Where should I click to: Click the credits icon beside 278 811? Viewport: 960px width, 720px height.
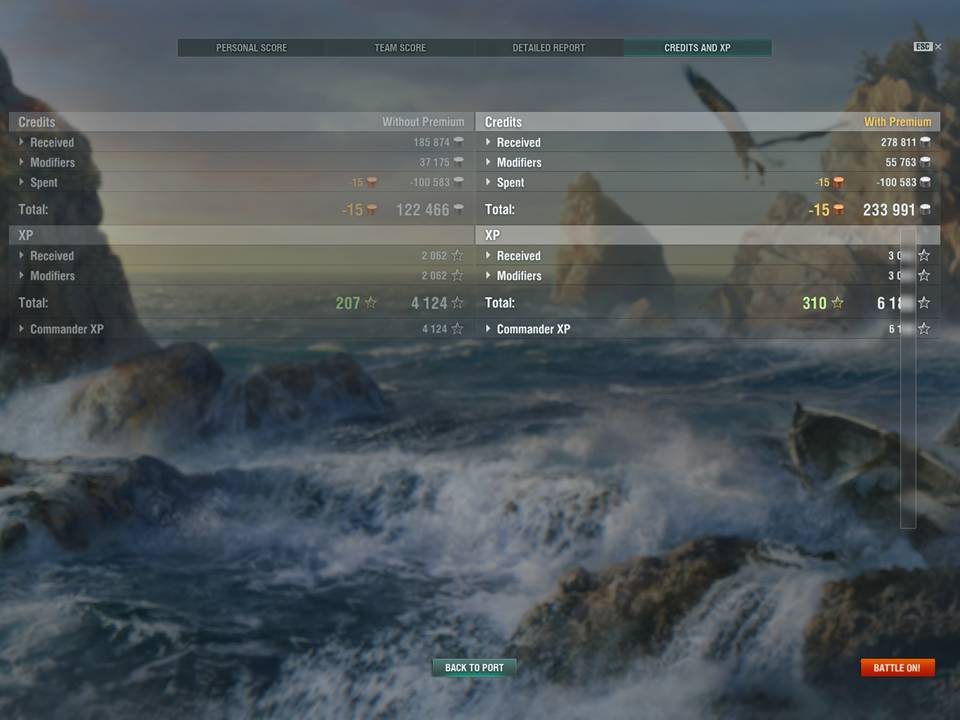(x=925, y=142)
